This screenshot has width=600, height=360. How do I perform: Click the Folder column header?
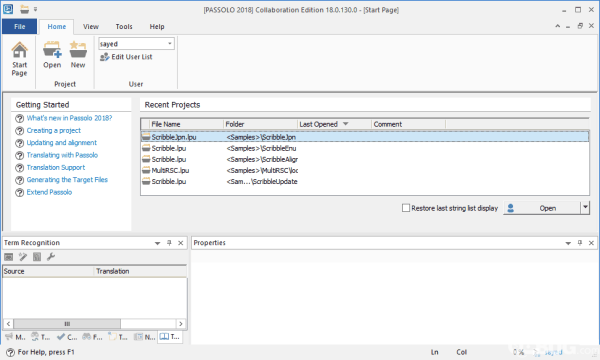point(260,124)
